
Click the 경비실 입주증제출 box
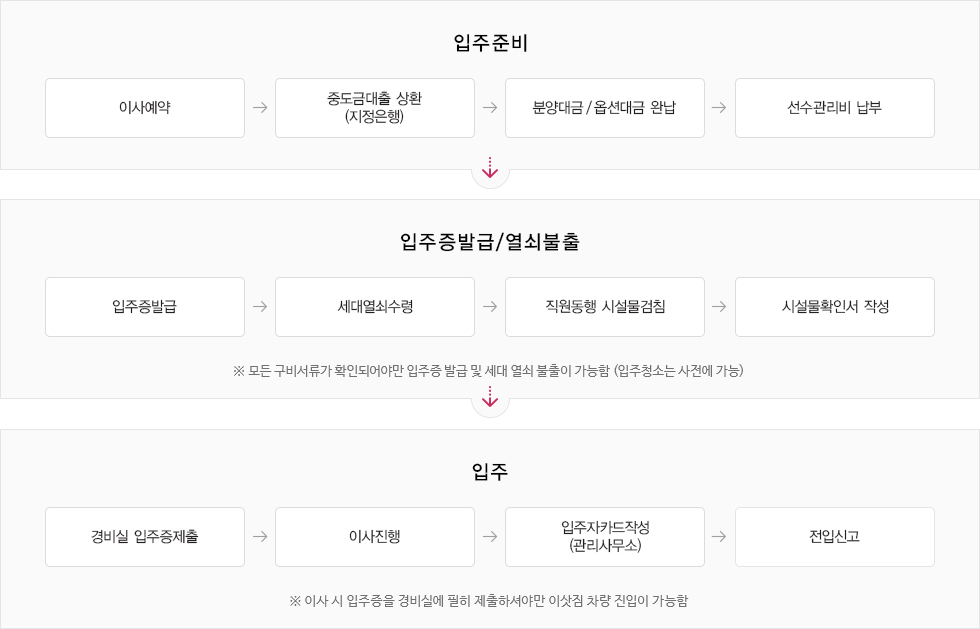[x=145, y=537]
